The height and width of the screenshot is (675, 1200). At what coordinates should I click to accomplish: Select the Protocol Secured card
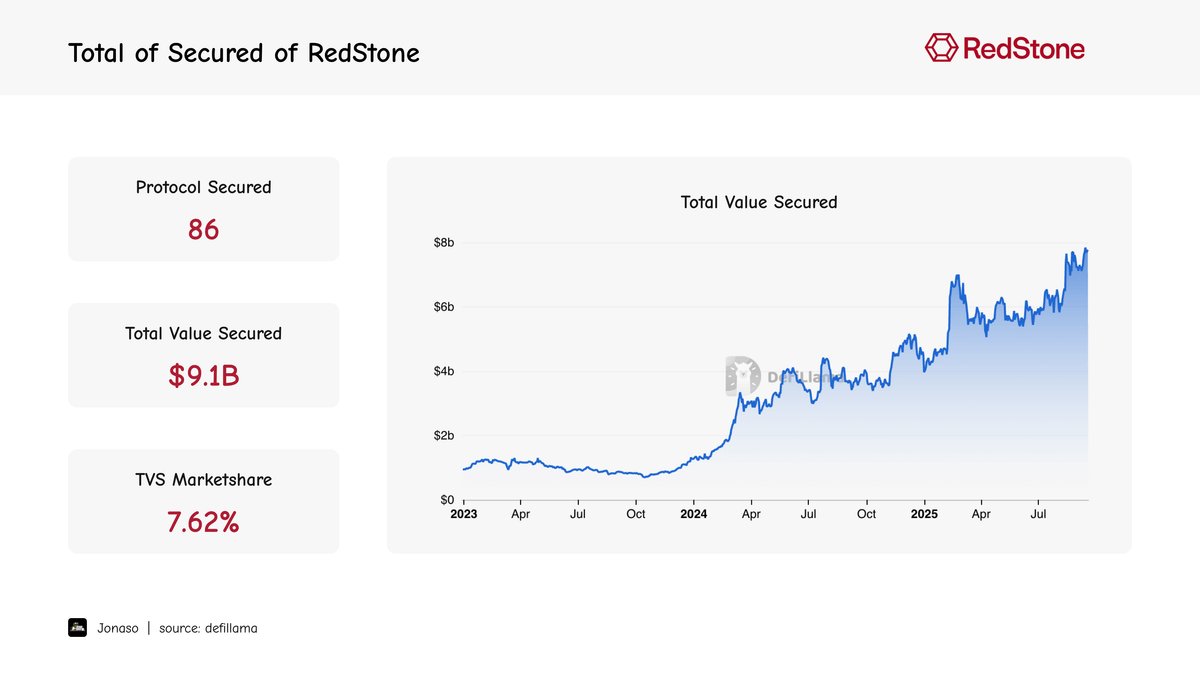203,209
